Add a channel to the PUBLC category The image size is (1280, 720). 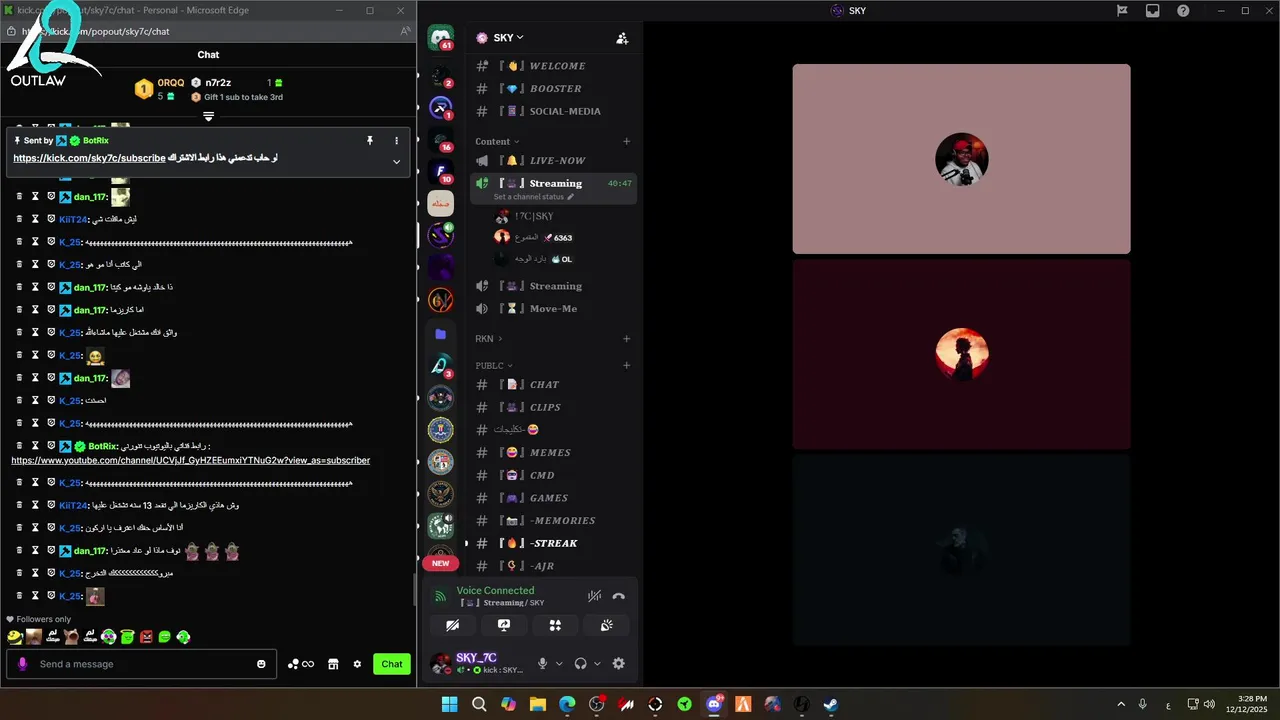[x=627, y=366]
